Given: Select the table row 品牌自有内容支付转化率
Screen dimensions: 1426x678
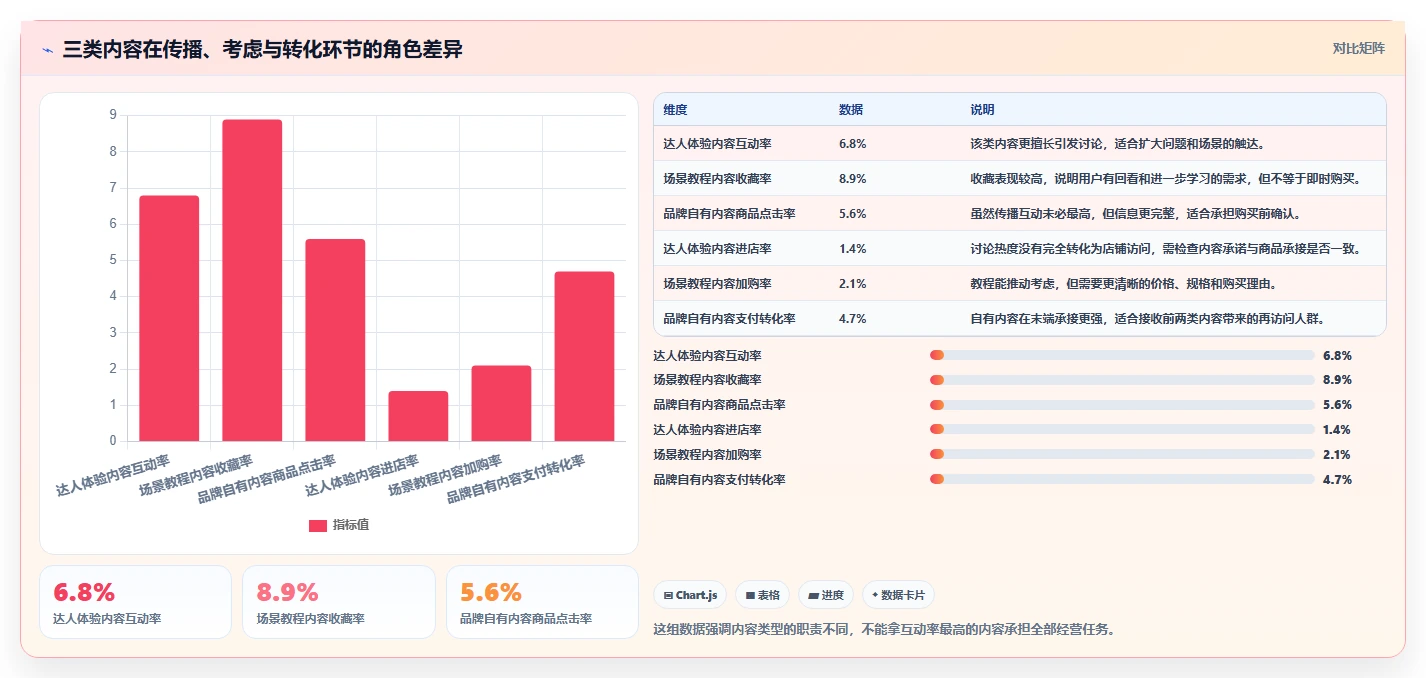Looking at the screenshot, I should tap(1020, 319).
